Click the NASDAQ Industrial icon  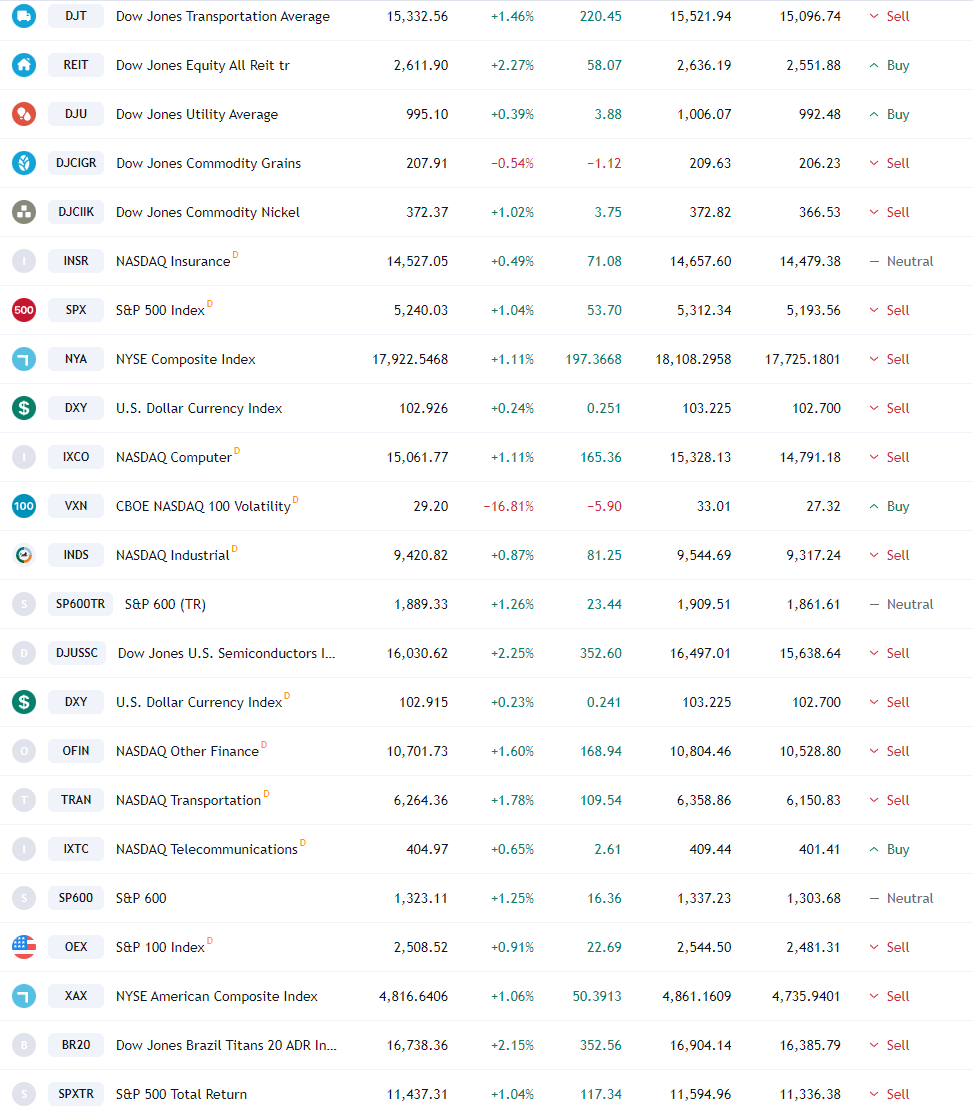coord(24,555)
